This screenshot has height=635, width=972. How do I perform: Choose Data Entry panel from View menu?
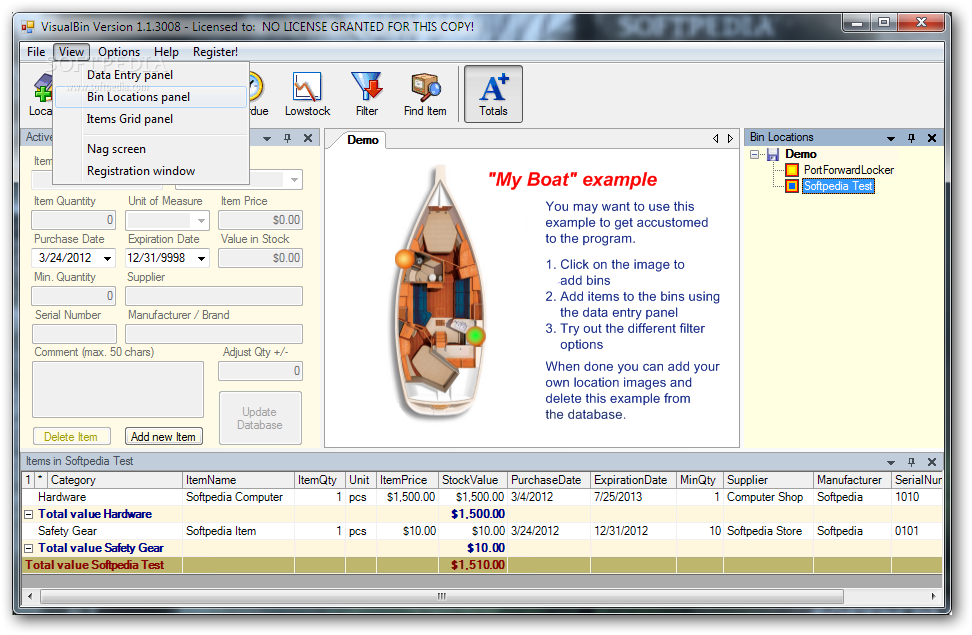click(151, 75)
